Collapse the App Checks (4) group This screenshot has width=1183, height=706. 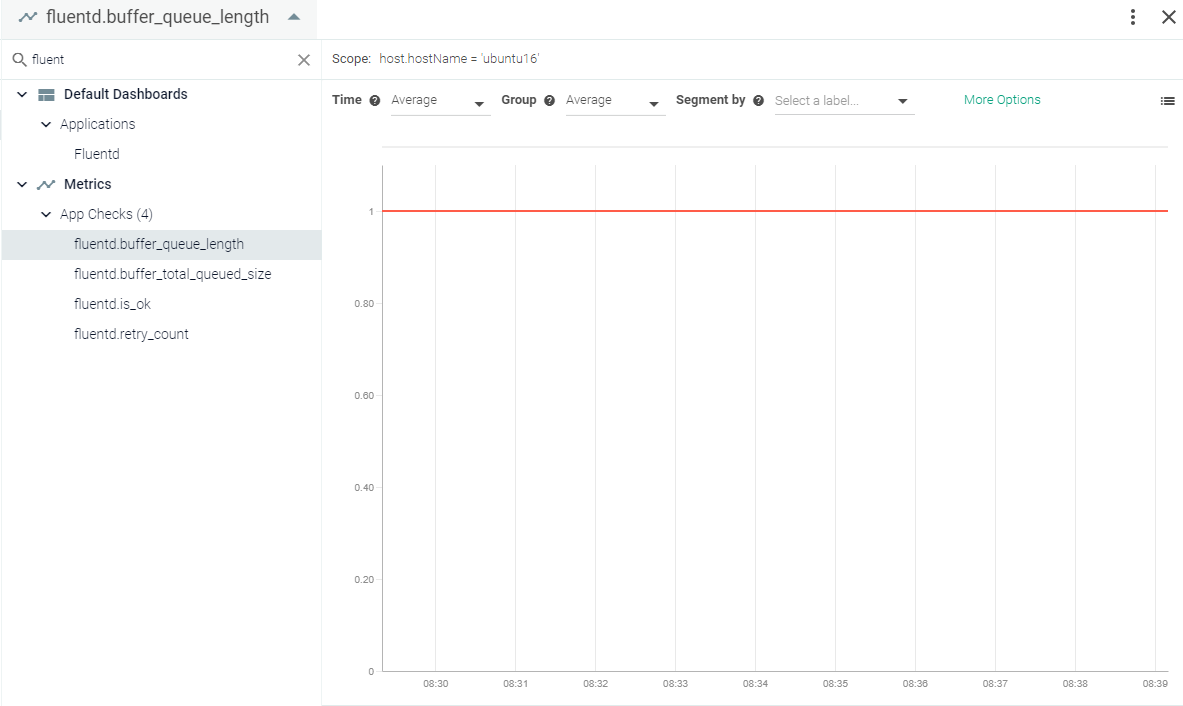coord(46,214)
